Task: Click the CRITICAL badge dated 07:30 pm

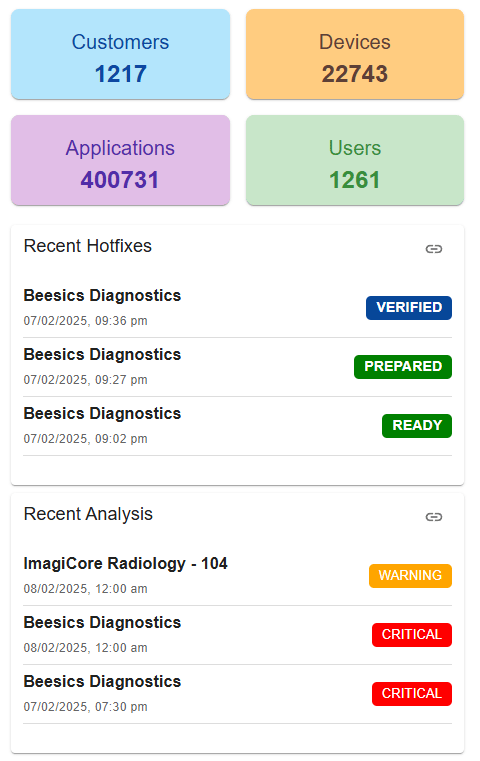Action: [412, 694]
